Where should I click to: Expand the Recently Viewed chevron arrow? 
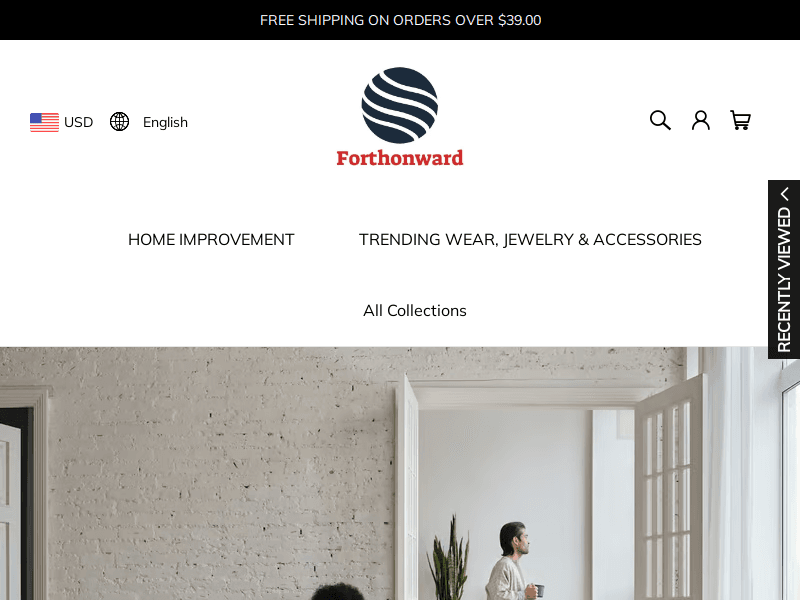[x=784, y=194]
